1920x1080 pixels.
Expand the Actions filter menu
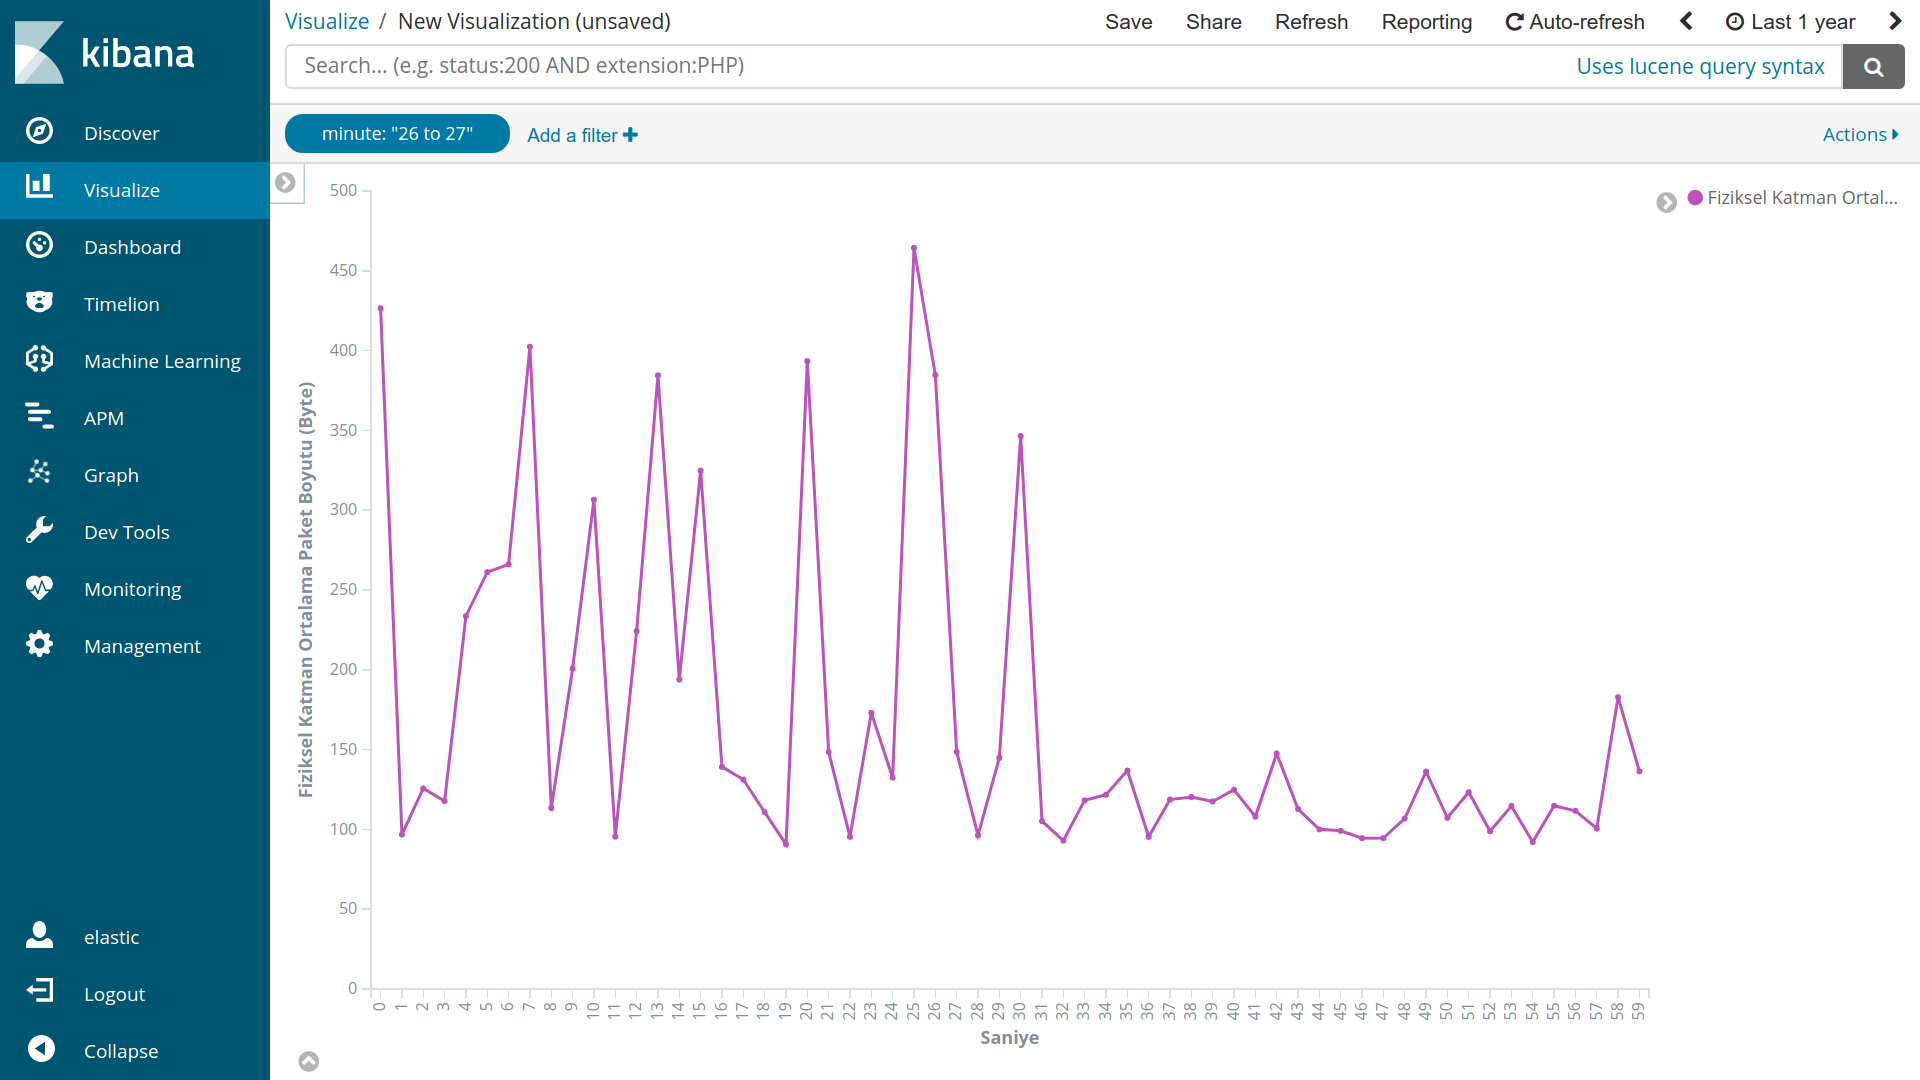tap(1860, 134)
